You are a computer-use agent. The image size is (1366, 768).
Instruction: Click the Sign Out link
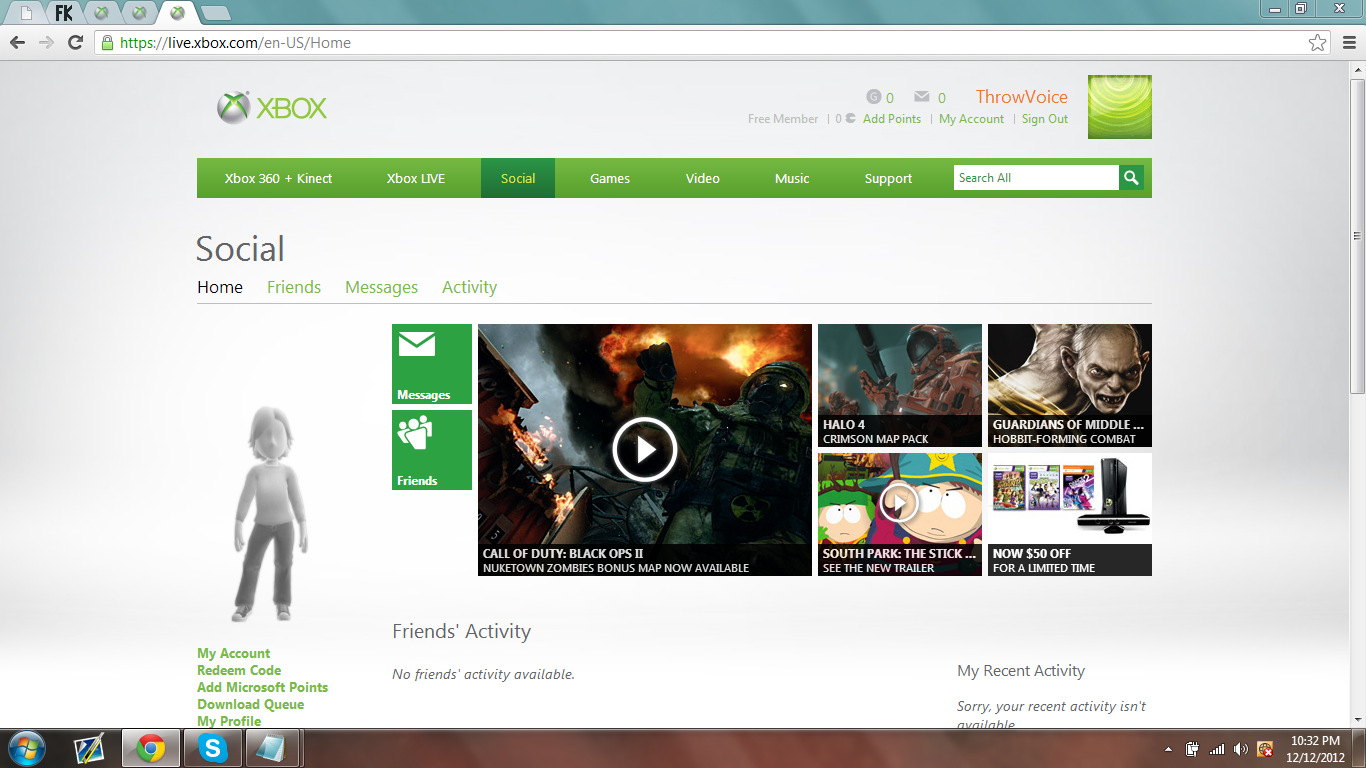pyautogui.click(x=1045, y=119)
